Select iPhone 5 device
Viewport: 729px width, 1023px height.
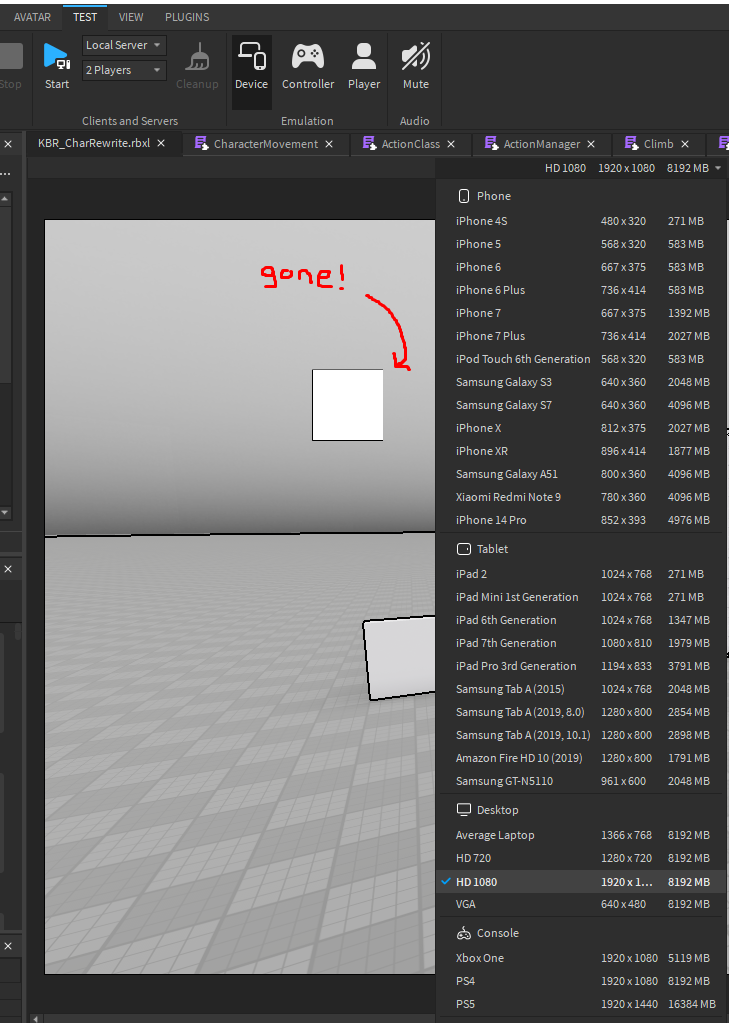tap(582, 243)
